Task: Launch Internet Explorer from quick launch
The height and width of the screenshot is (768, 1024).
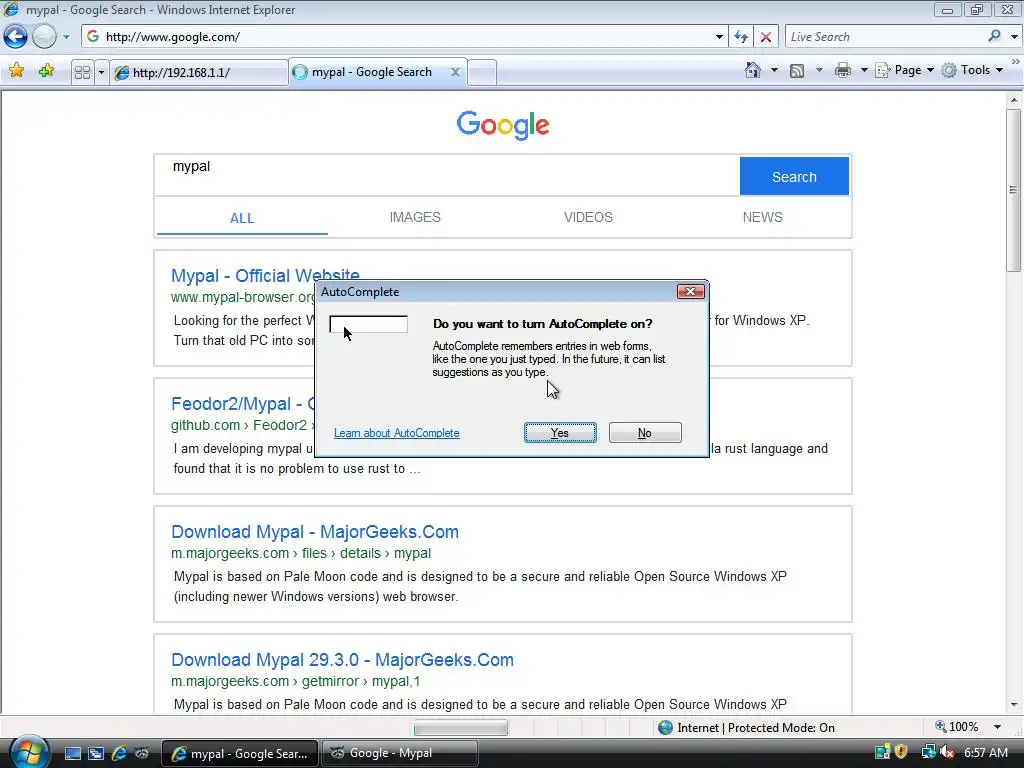Action: [119, 753]
